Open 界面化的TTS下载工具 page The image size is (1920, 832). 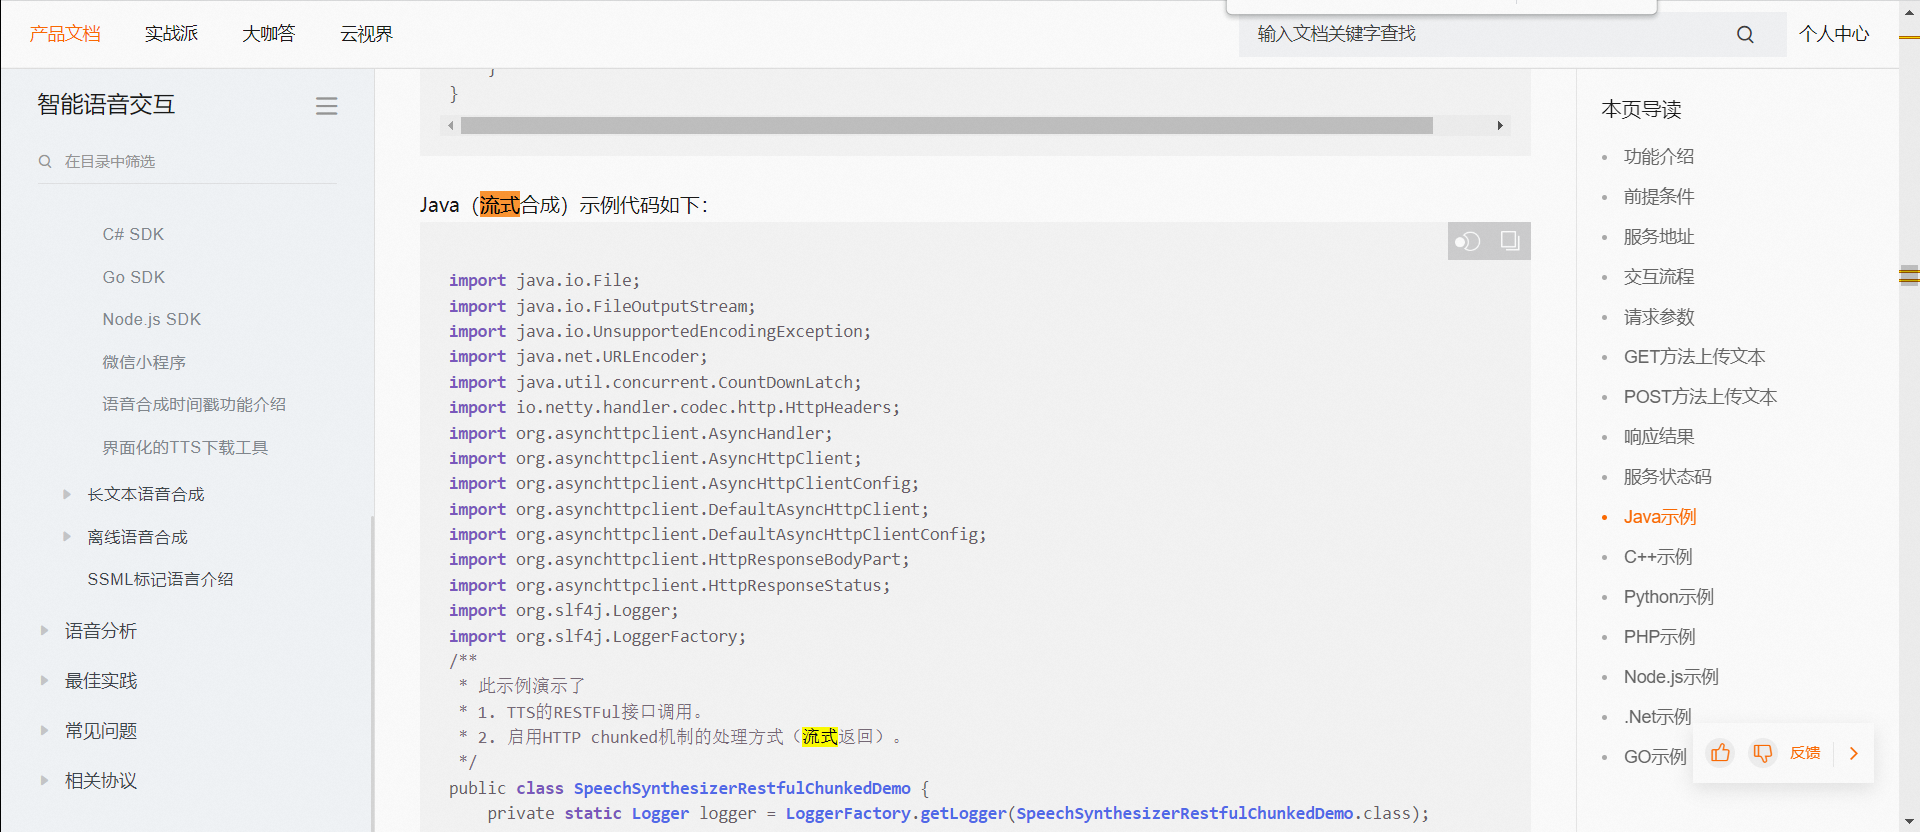pyautogui.click(x=185, y=447)
